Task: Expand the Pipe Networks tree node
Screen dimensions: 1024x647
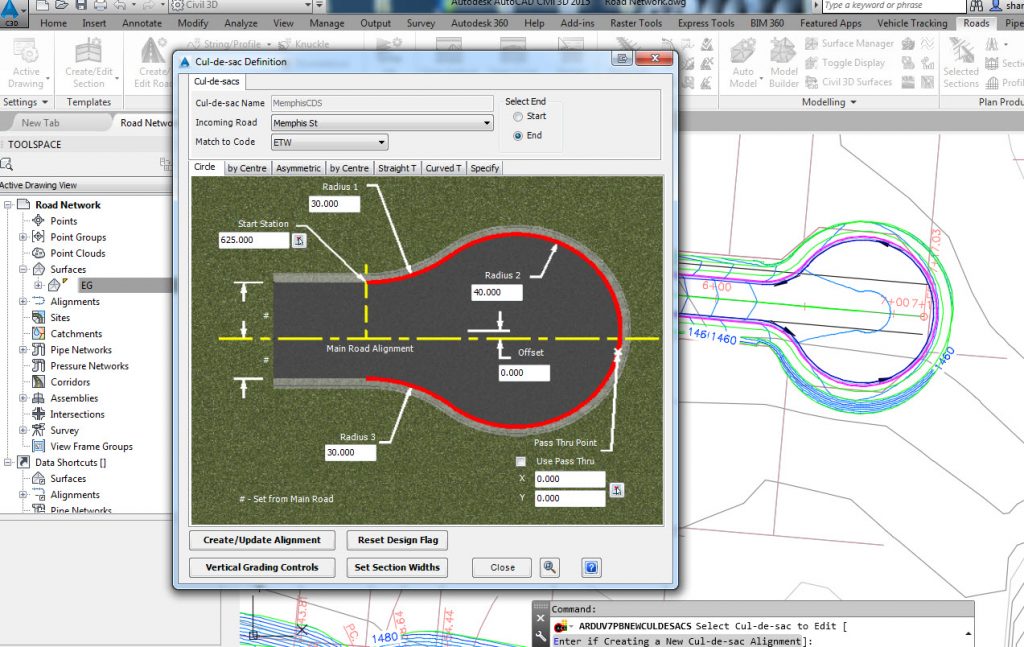Action: tap(23, 350)
